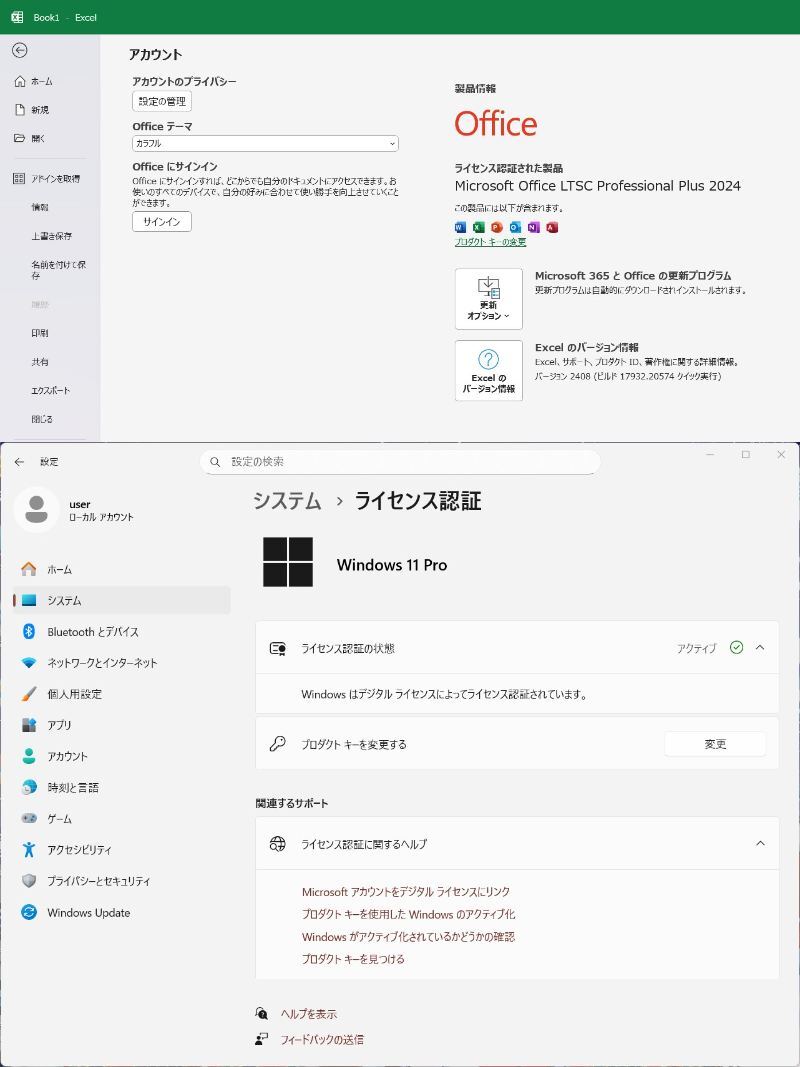Click the globe icon beside ライセンス認証に関するヘルプ
Screen dimensions: 800x1067
click(277, 844)
